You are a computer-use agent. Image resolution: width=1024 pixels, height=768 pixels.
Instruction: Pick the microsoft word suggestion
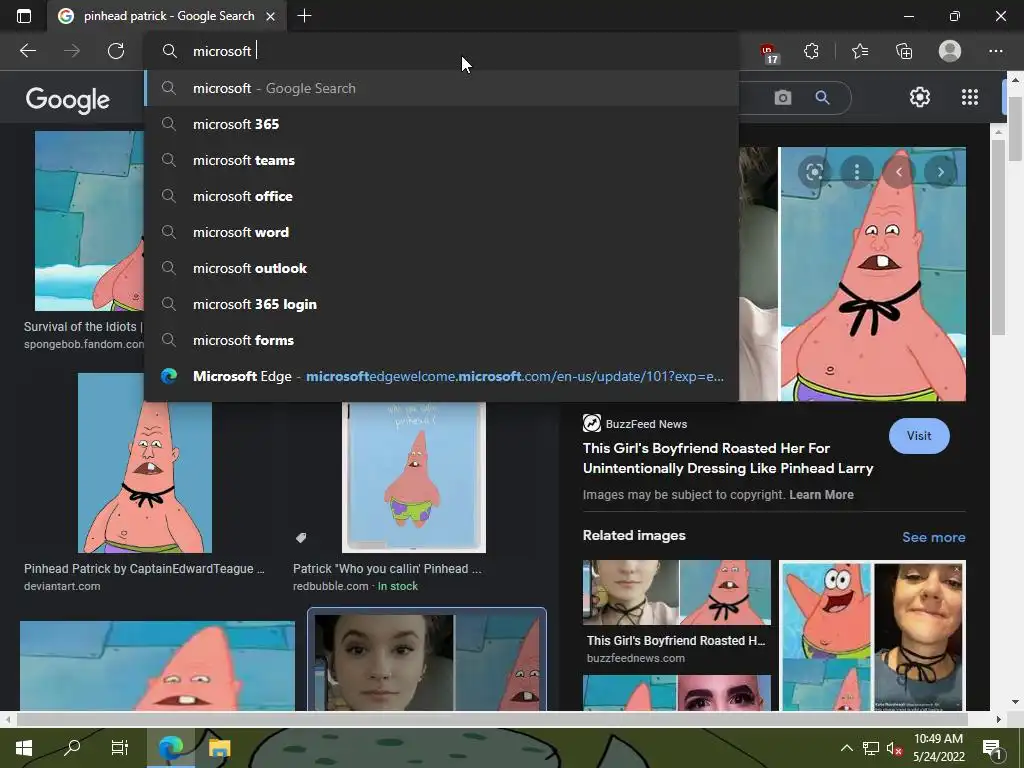[x=441, y=232]
